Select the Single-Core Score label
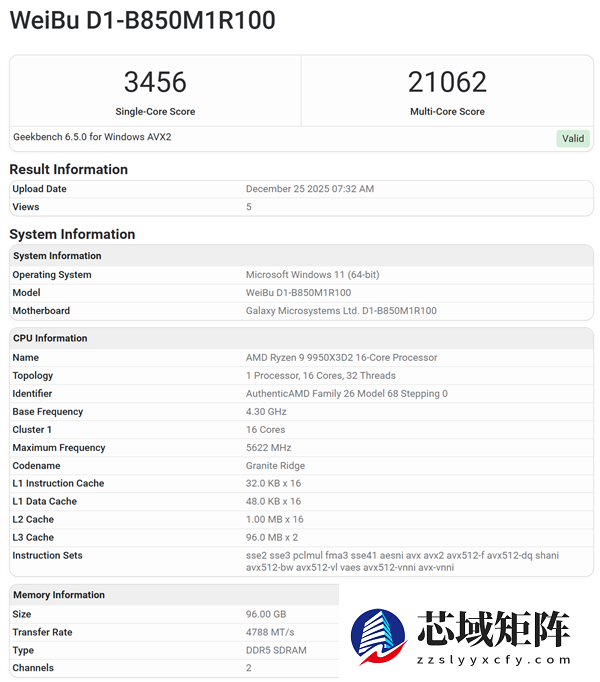The height and width of the screenshot is (682, 600). [x=155, y=112]
